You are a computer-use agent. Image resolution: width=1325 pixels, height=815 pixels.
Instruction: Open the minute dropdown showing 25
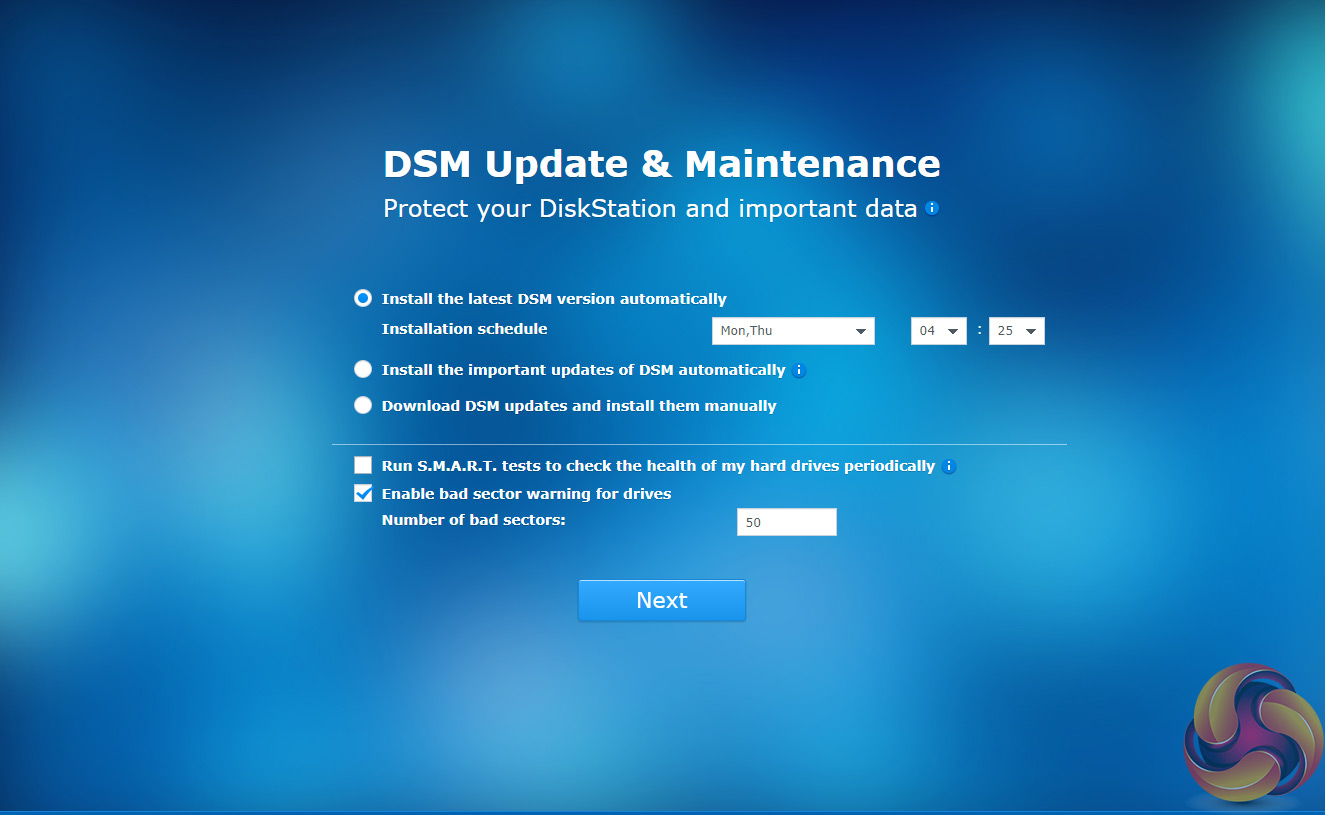coord(1017,331)
